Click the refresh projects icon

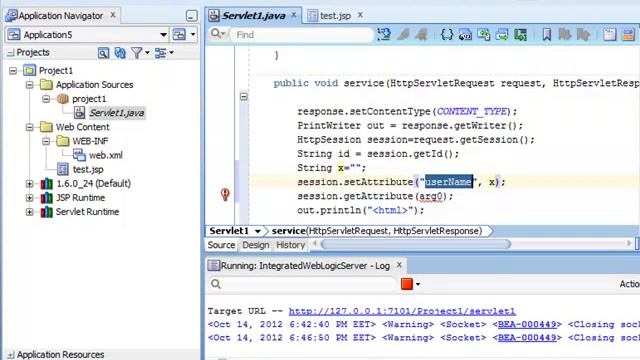[120, 53]
